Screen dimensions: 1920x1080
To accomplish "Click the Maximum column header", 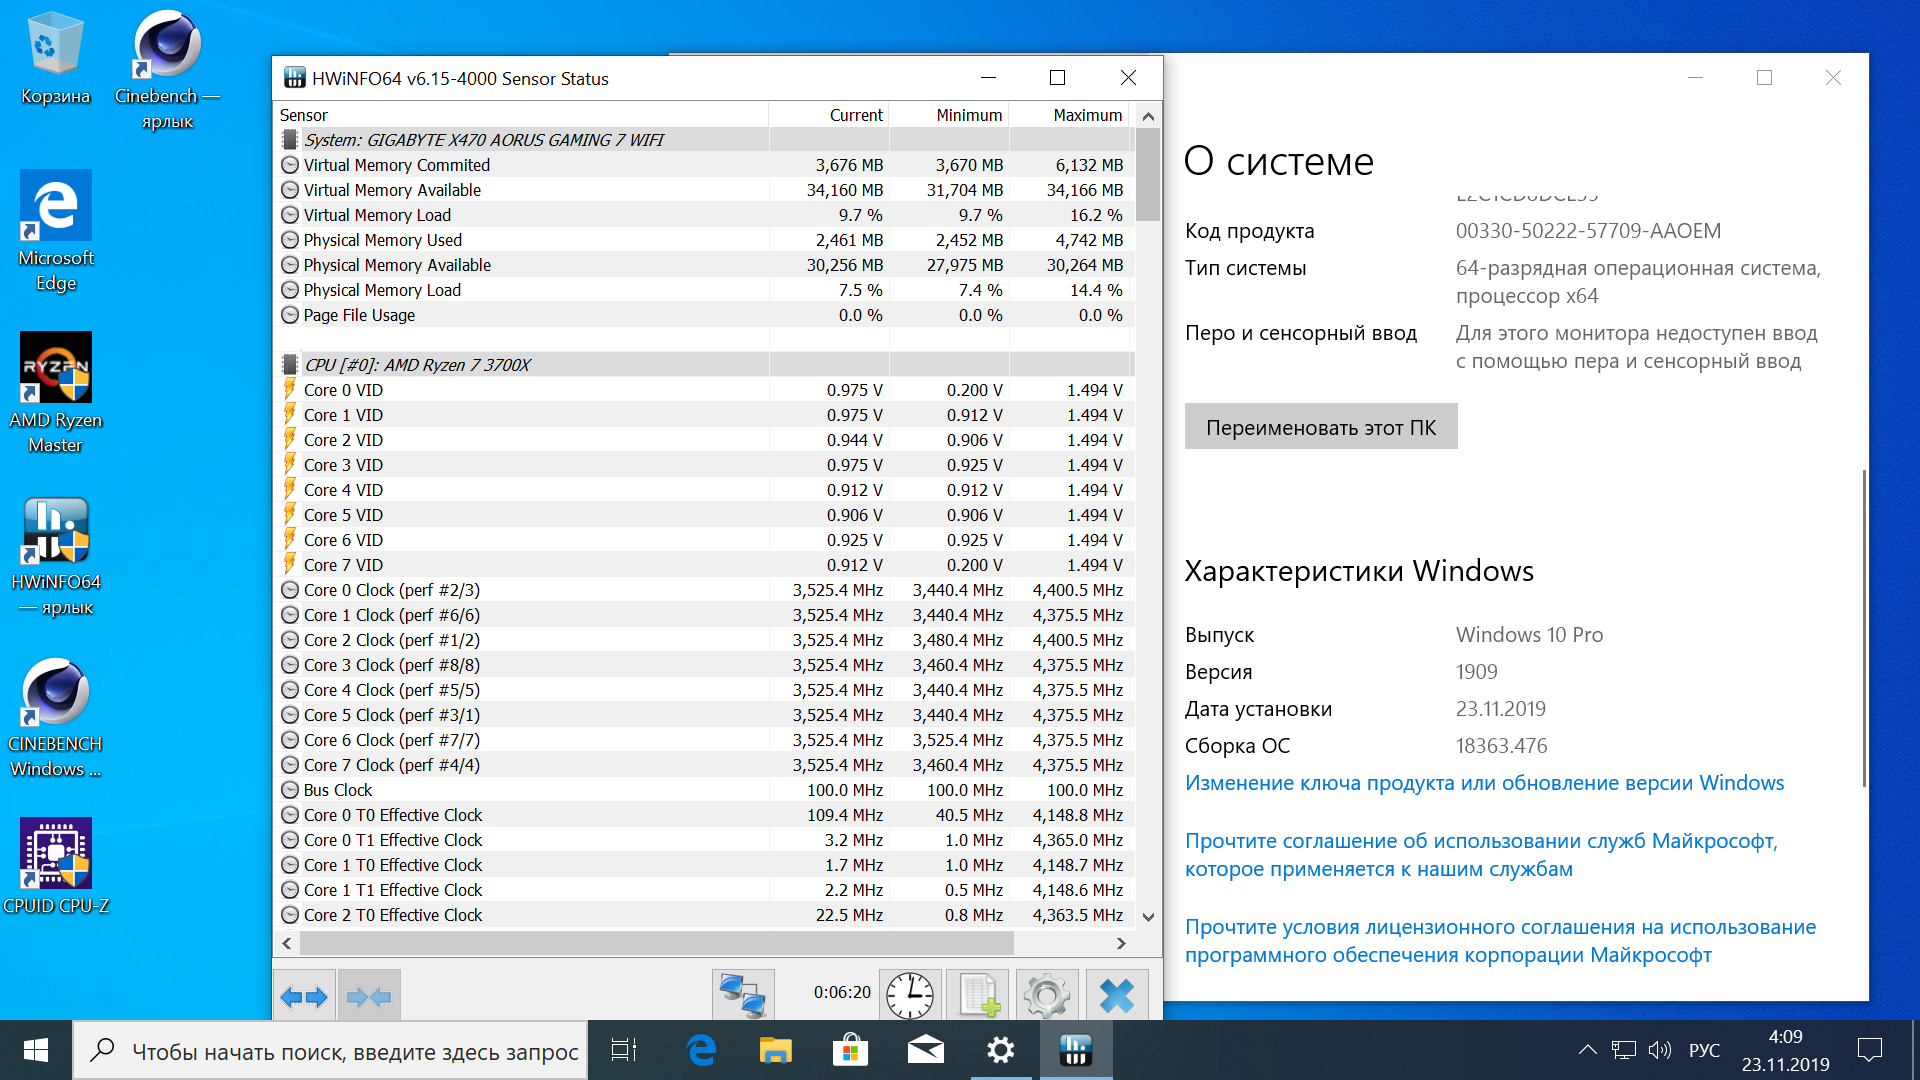I will point(1087,115).
